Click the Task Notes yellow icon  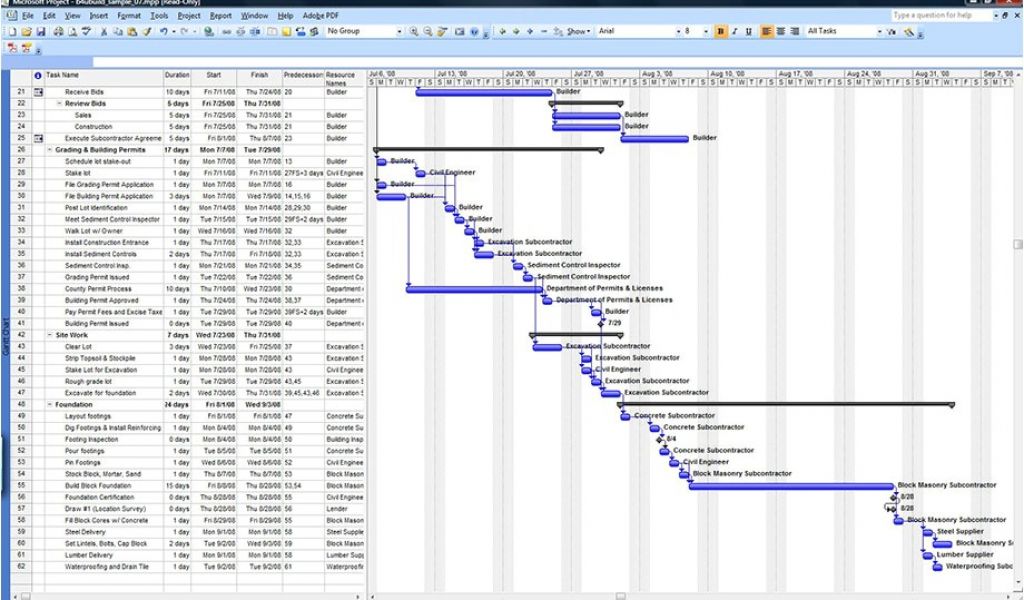286,31
